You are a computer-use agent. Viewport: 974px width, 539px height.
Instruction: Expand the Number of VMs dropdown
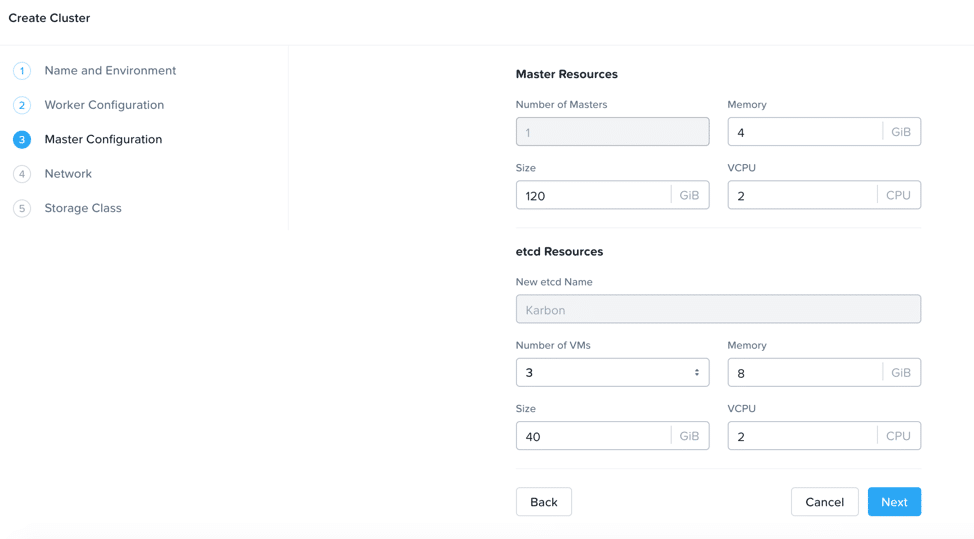click(602, 373)
